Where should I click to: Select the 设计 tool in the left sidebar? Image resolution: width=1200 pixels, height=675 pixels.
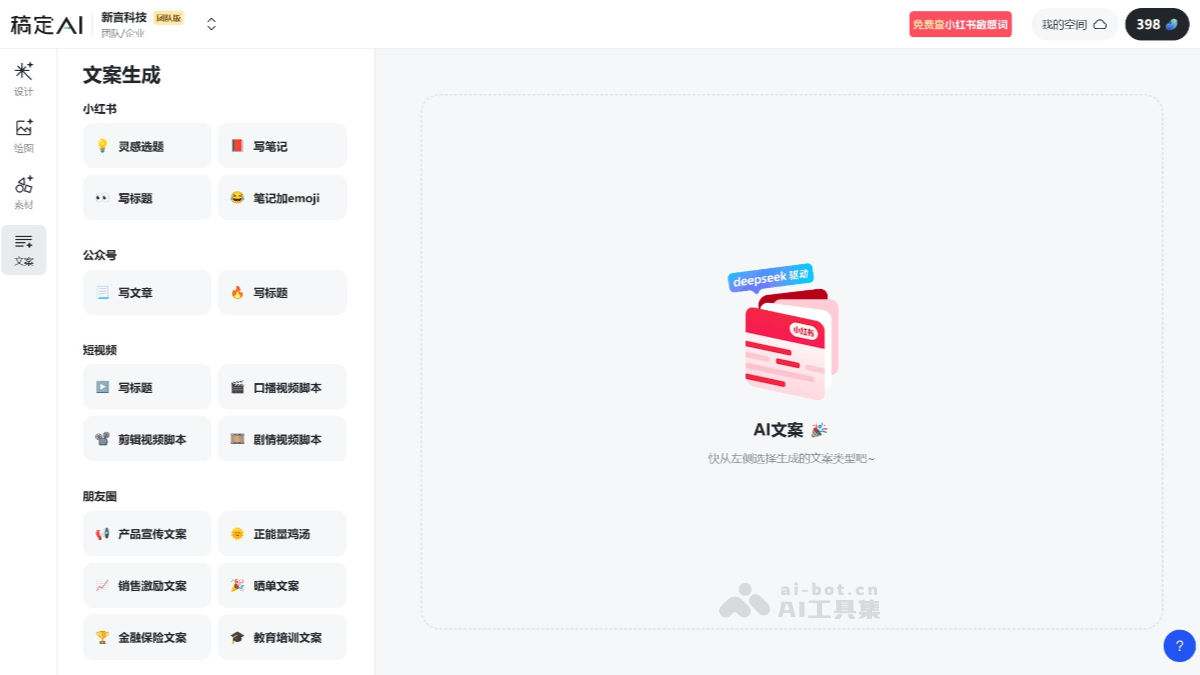click(24, 76)
